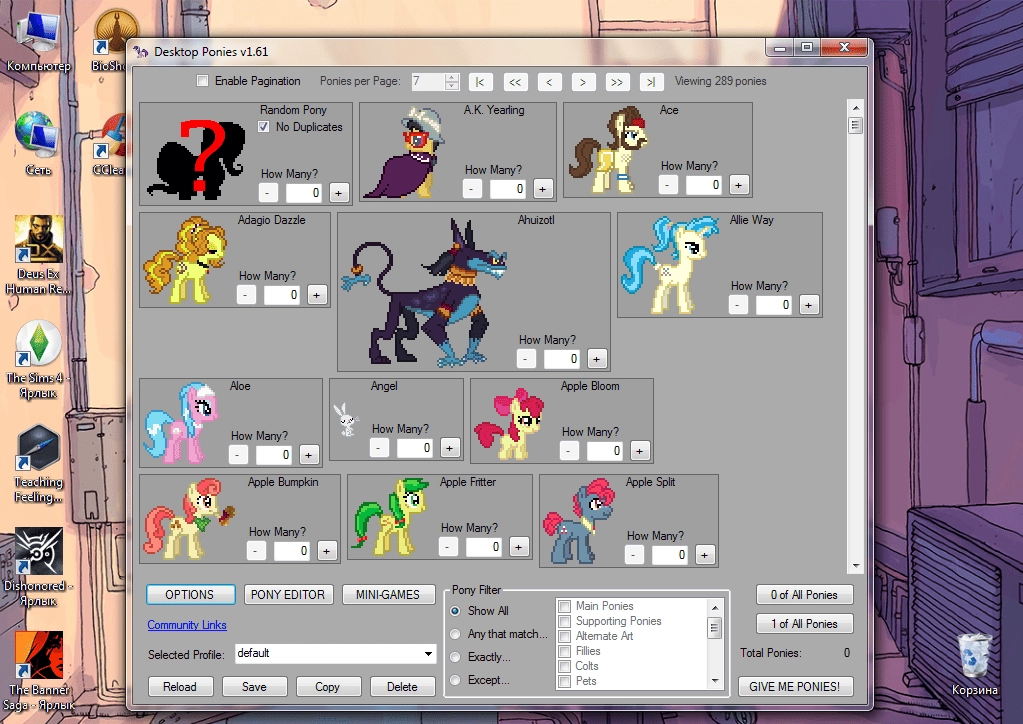Open the Корзина recycle bin icon
This screenshot has width=1023, height=724.
(975, 664)
